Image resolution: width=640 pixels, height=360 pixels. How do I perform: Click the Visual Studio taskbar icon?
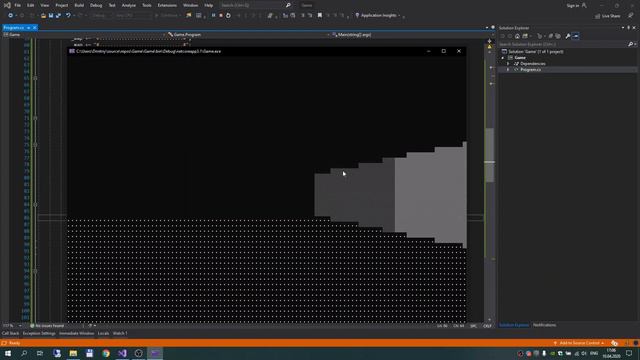tap(122, 353)
